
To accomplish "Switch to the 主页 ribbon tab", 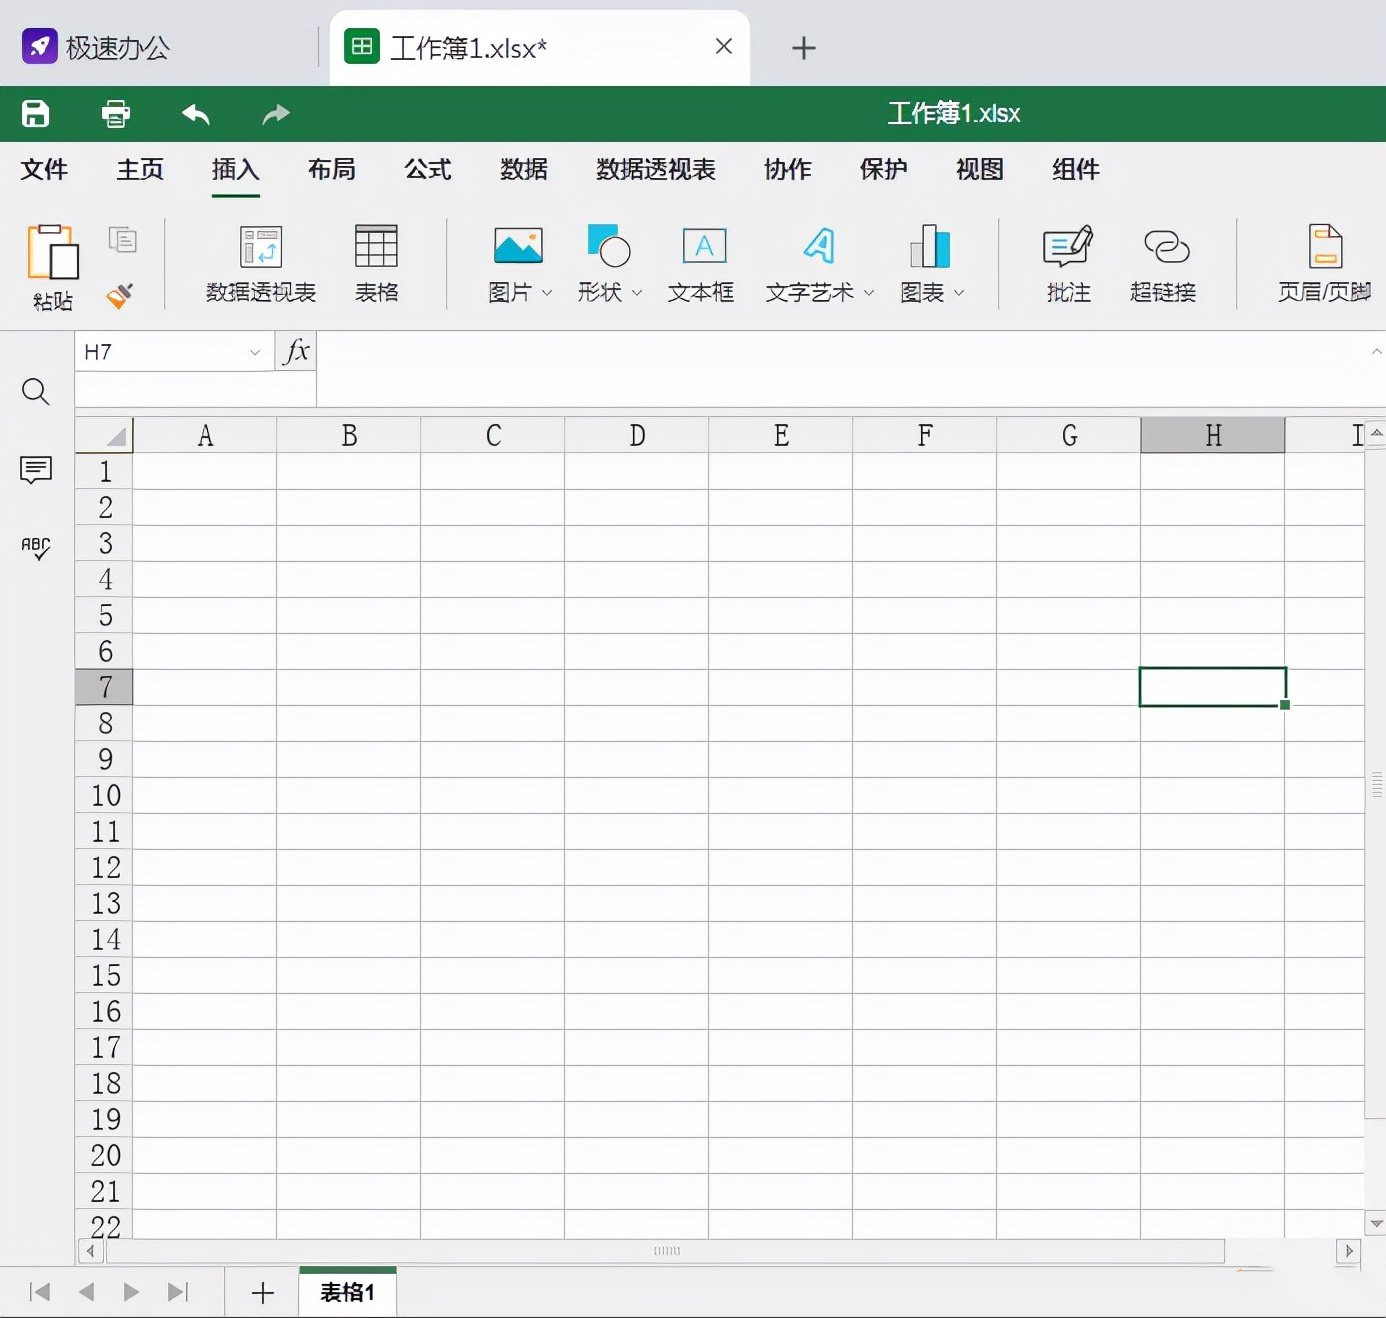I will (140, 169).
